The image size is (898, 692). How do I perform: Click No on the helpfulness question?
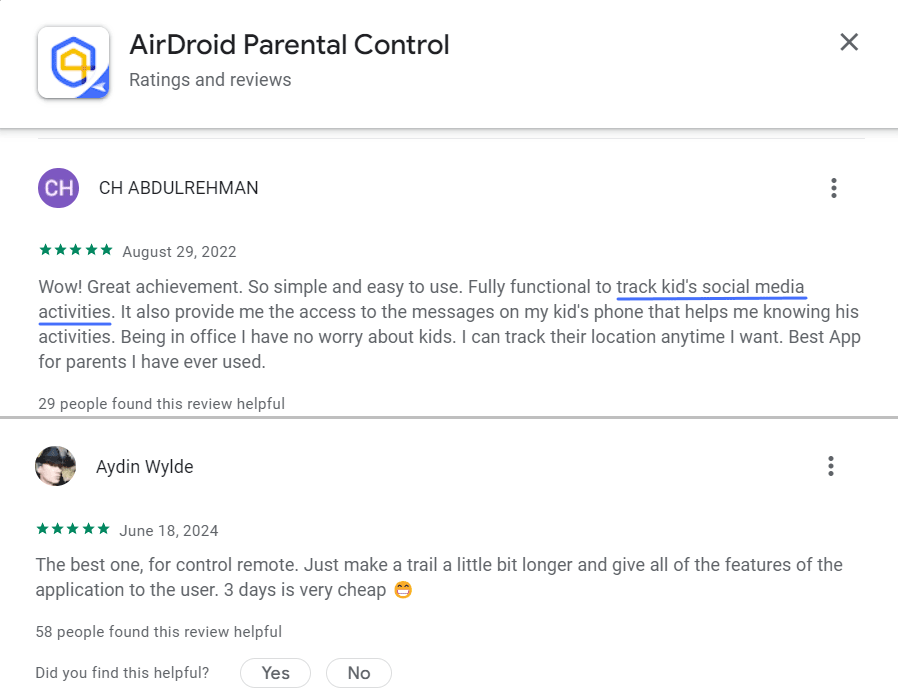tap(358, 672)
